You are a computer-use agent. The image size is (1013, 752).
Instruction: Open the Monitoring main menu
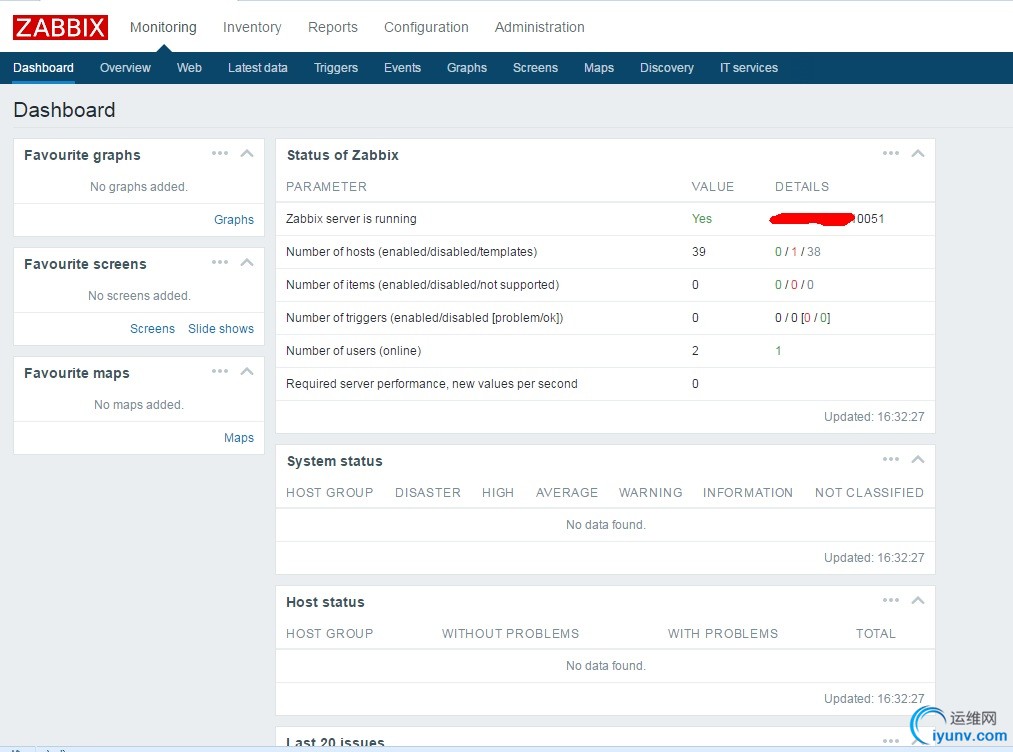click(x=163, y=27)
